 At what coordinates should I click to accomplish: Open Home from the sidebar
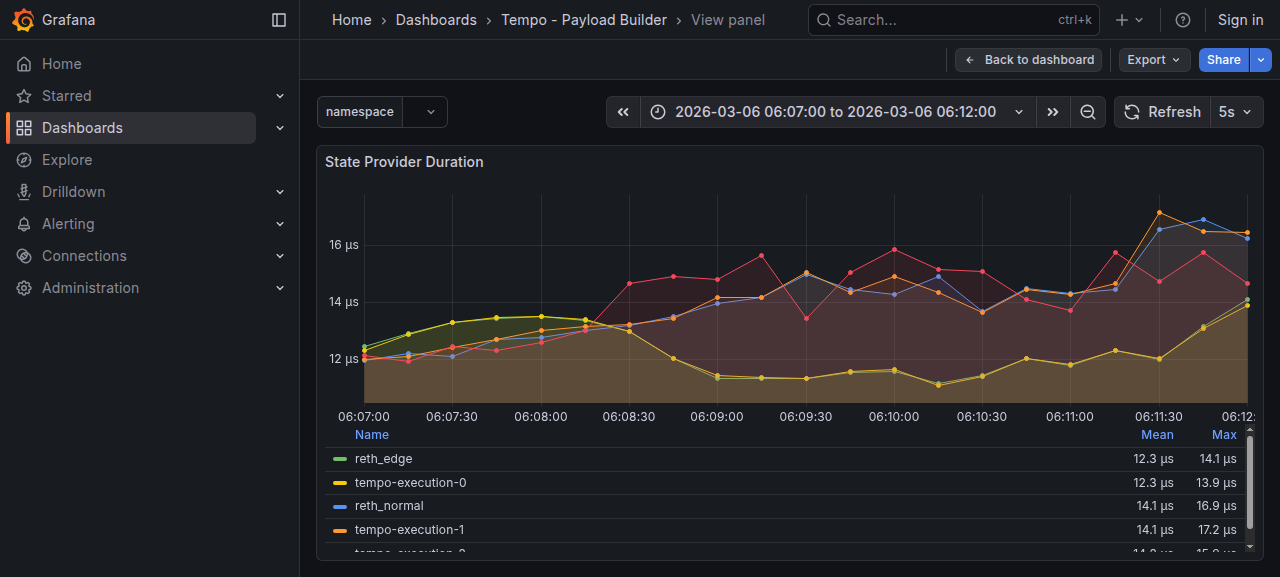click(62, 64)
